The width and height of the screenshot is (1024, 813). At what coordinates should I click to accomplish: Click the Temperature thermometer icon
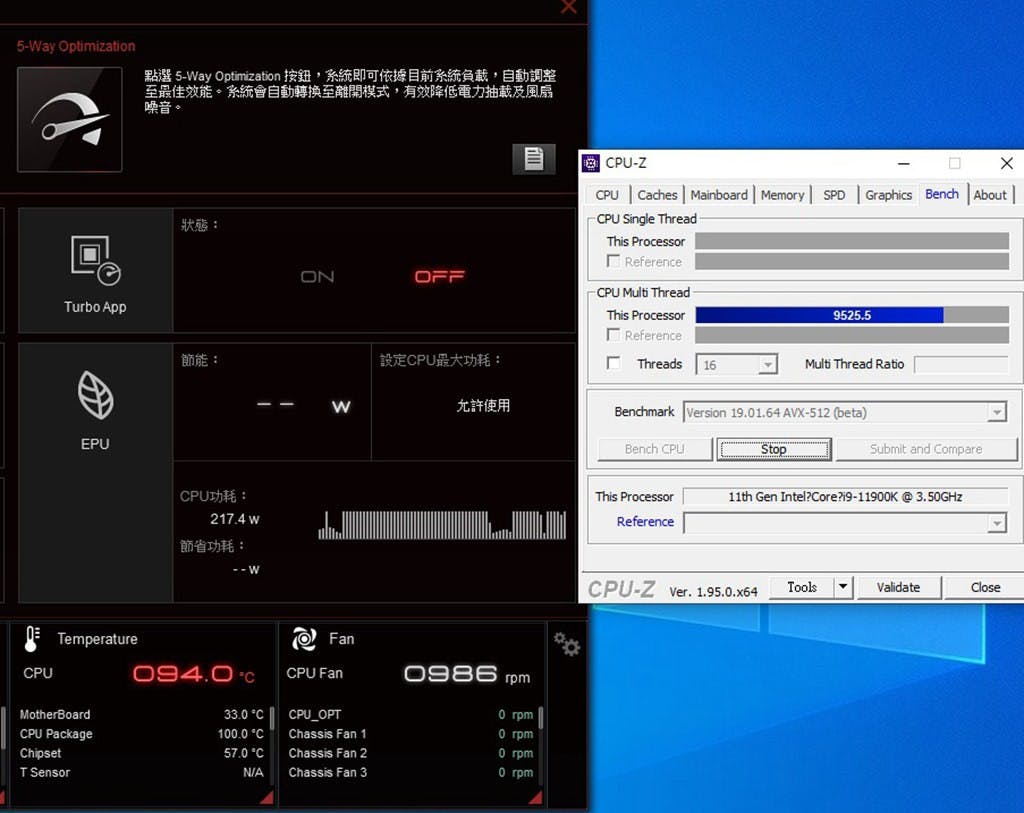coord(32,638)
